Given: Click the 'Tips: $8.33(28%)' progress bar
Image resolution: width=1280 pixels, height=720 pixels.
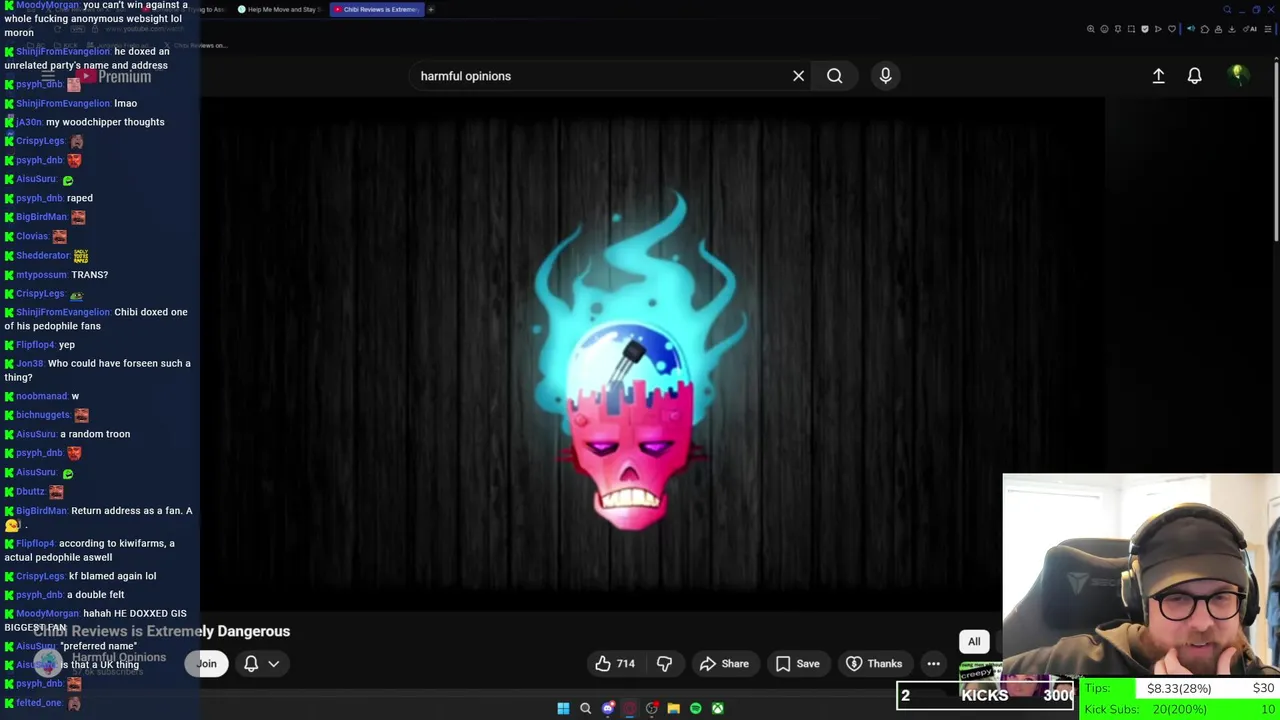Looking at the screenshot, I should pos(1180,689).
